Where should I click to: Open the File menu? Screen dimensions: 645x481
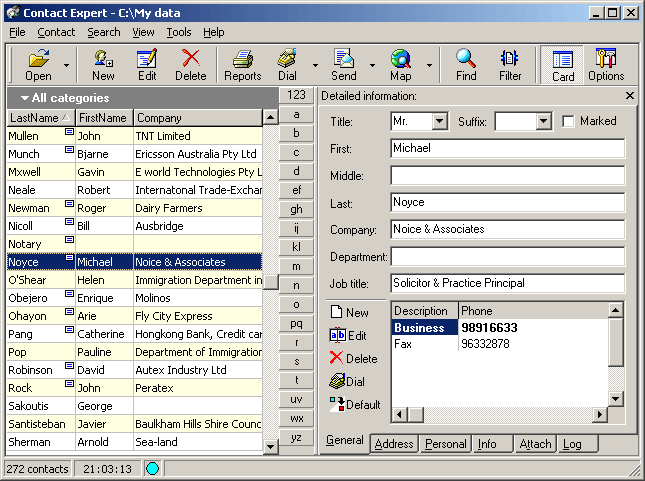tap(17, 32)
